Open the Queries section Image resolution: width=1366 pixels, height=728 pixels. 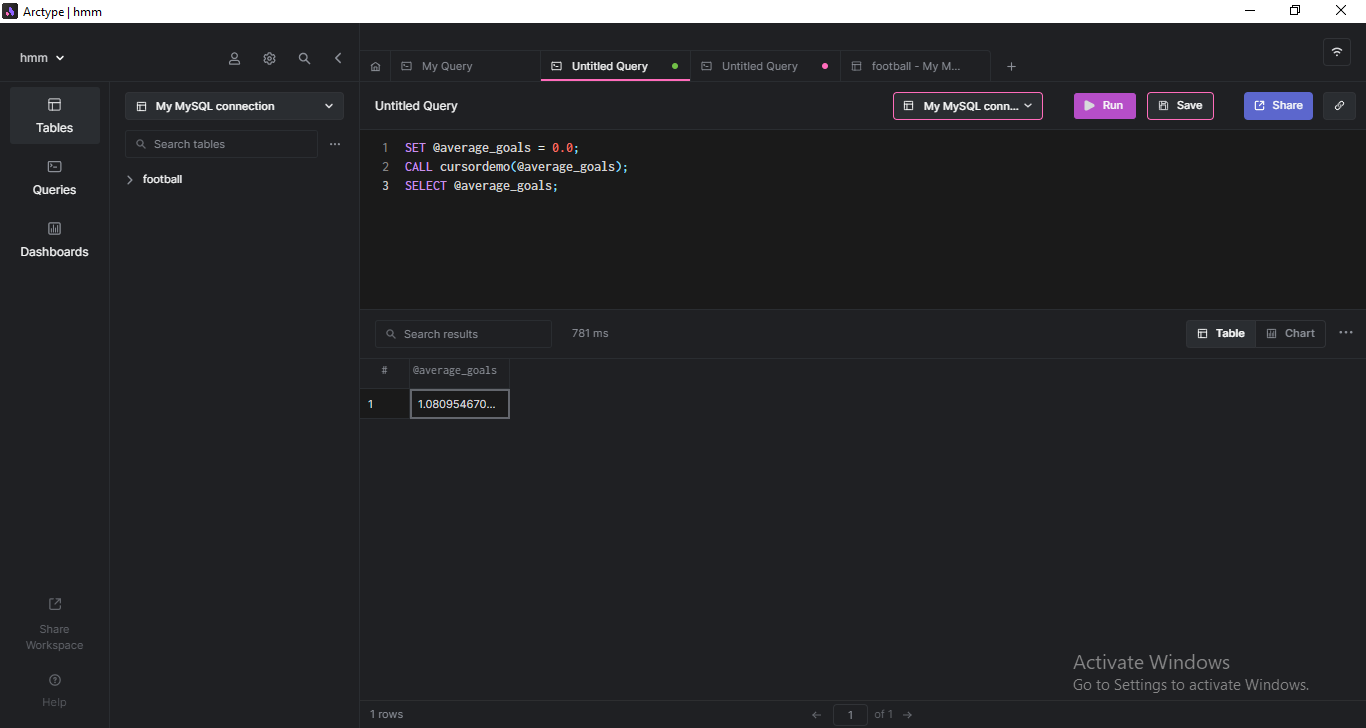pos(55,177)
